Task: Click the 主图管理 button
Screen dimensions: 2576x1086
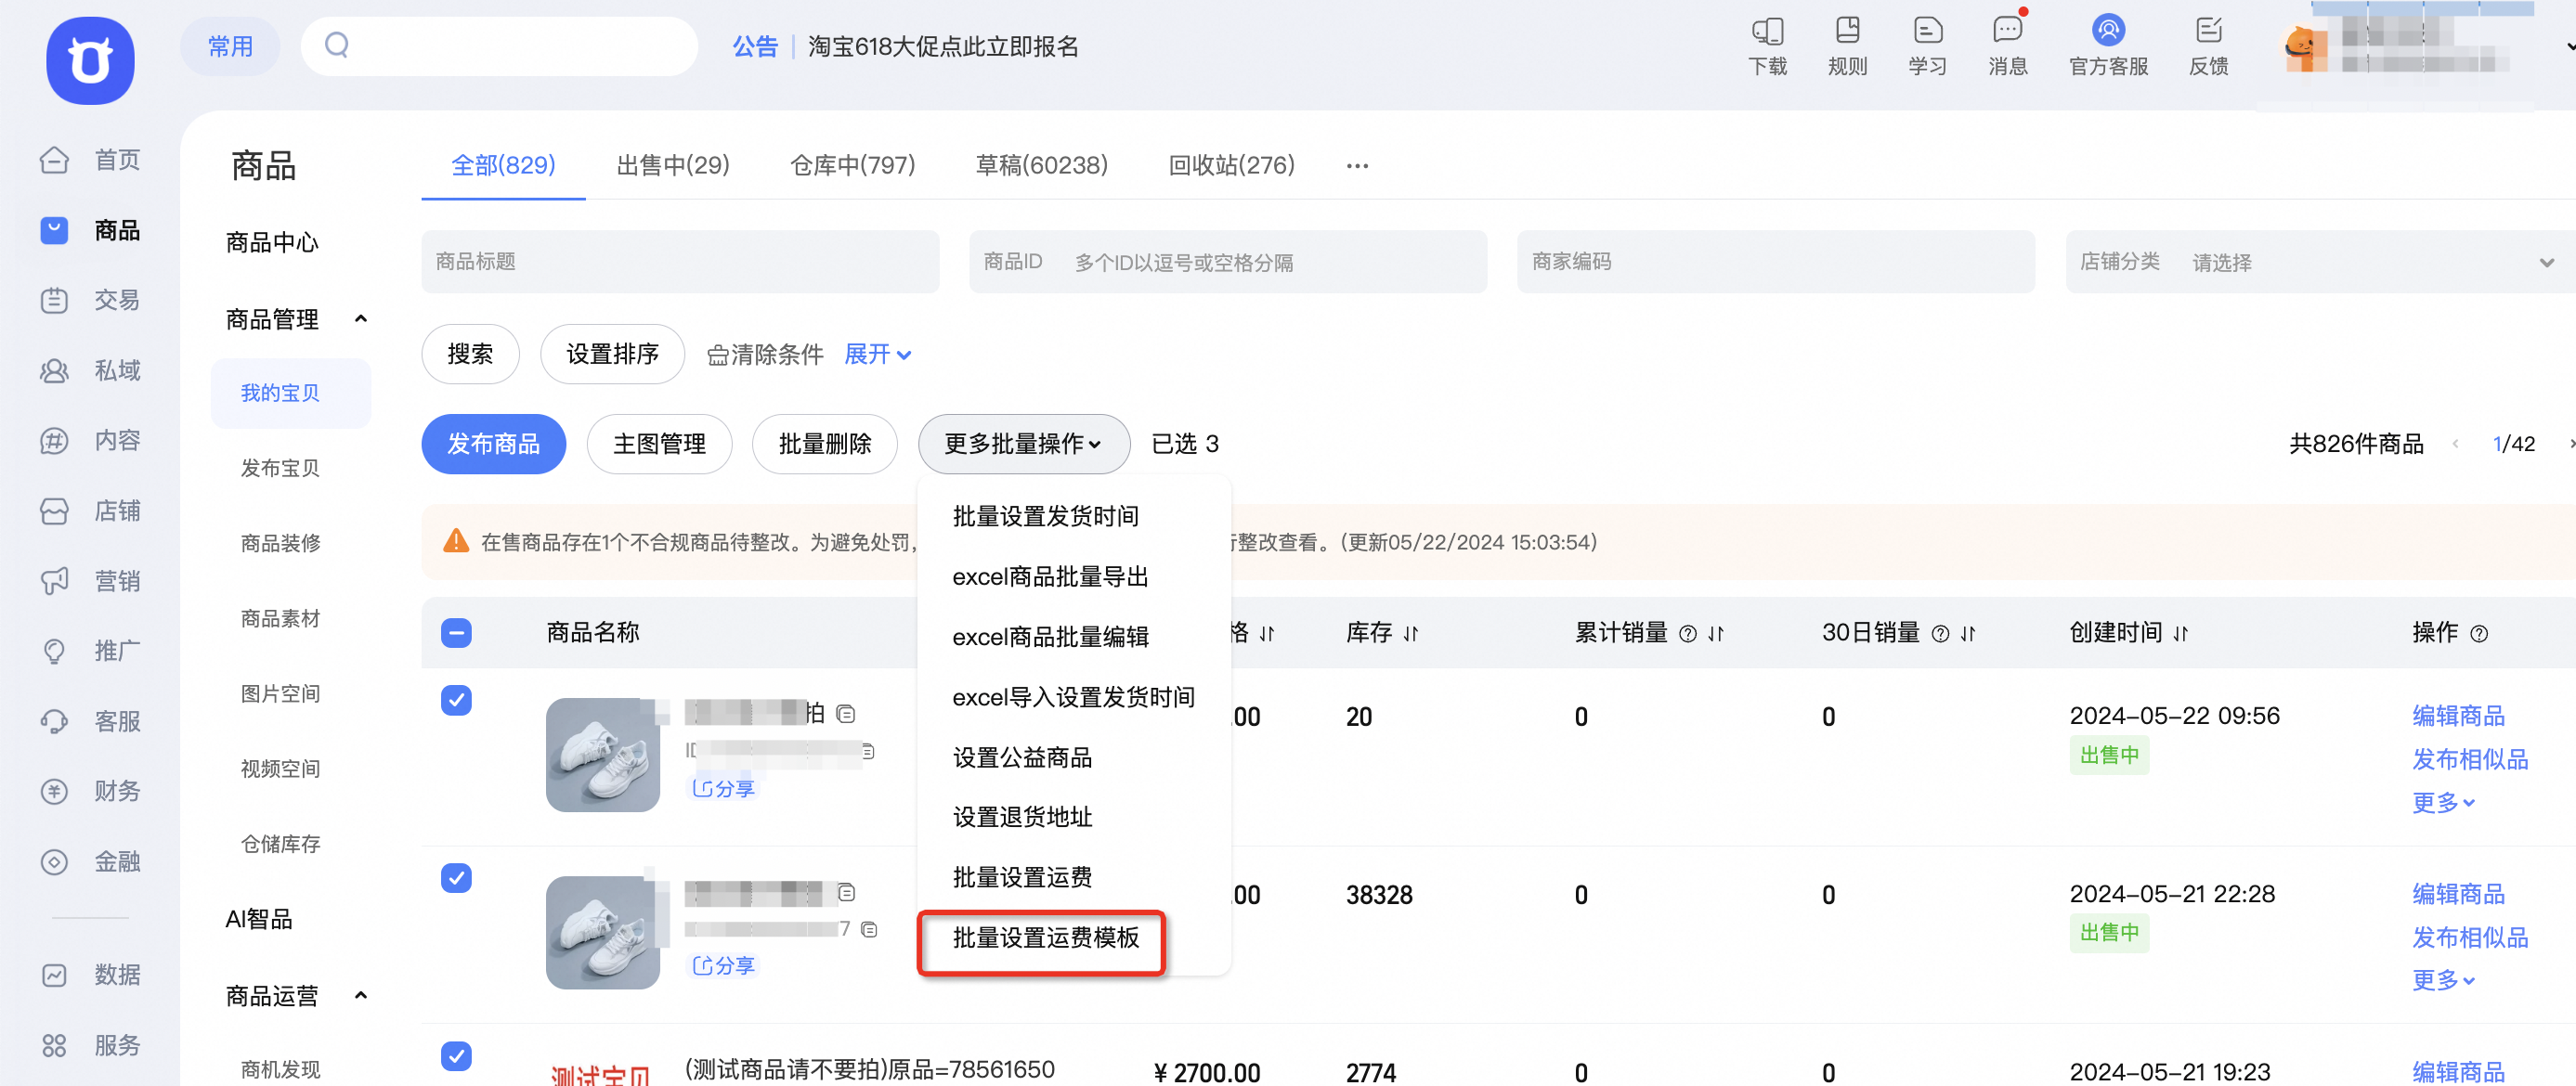Action: click(659, 443)
